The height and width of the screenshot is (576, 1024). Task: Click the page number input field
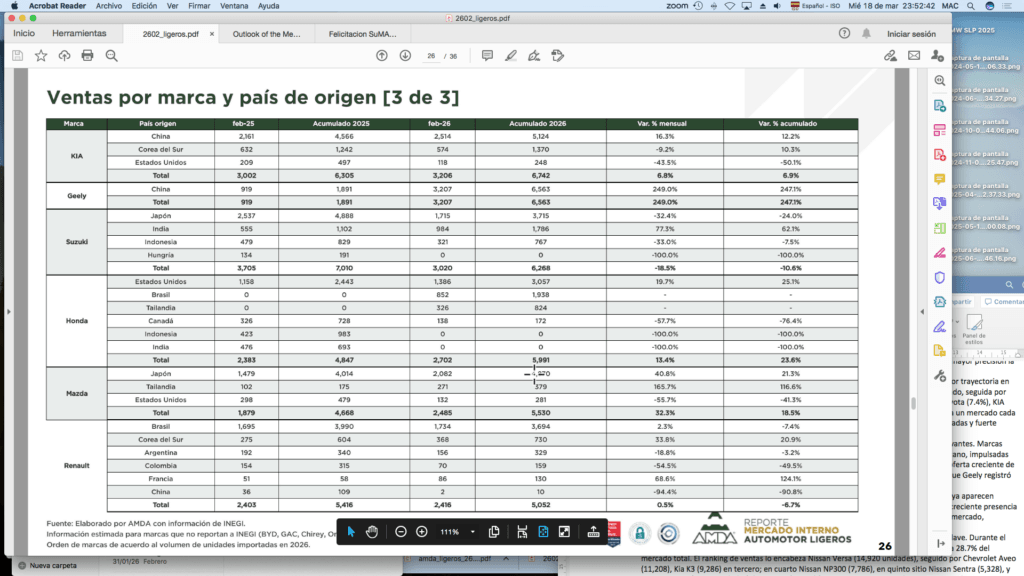point(430,55)
